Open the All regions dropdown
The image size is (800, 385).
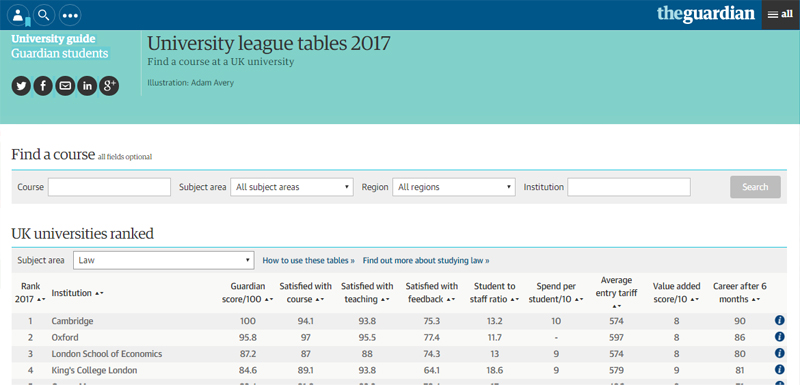pyautogui.click(x=454, y=187)
